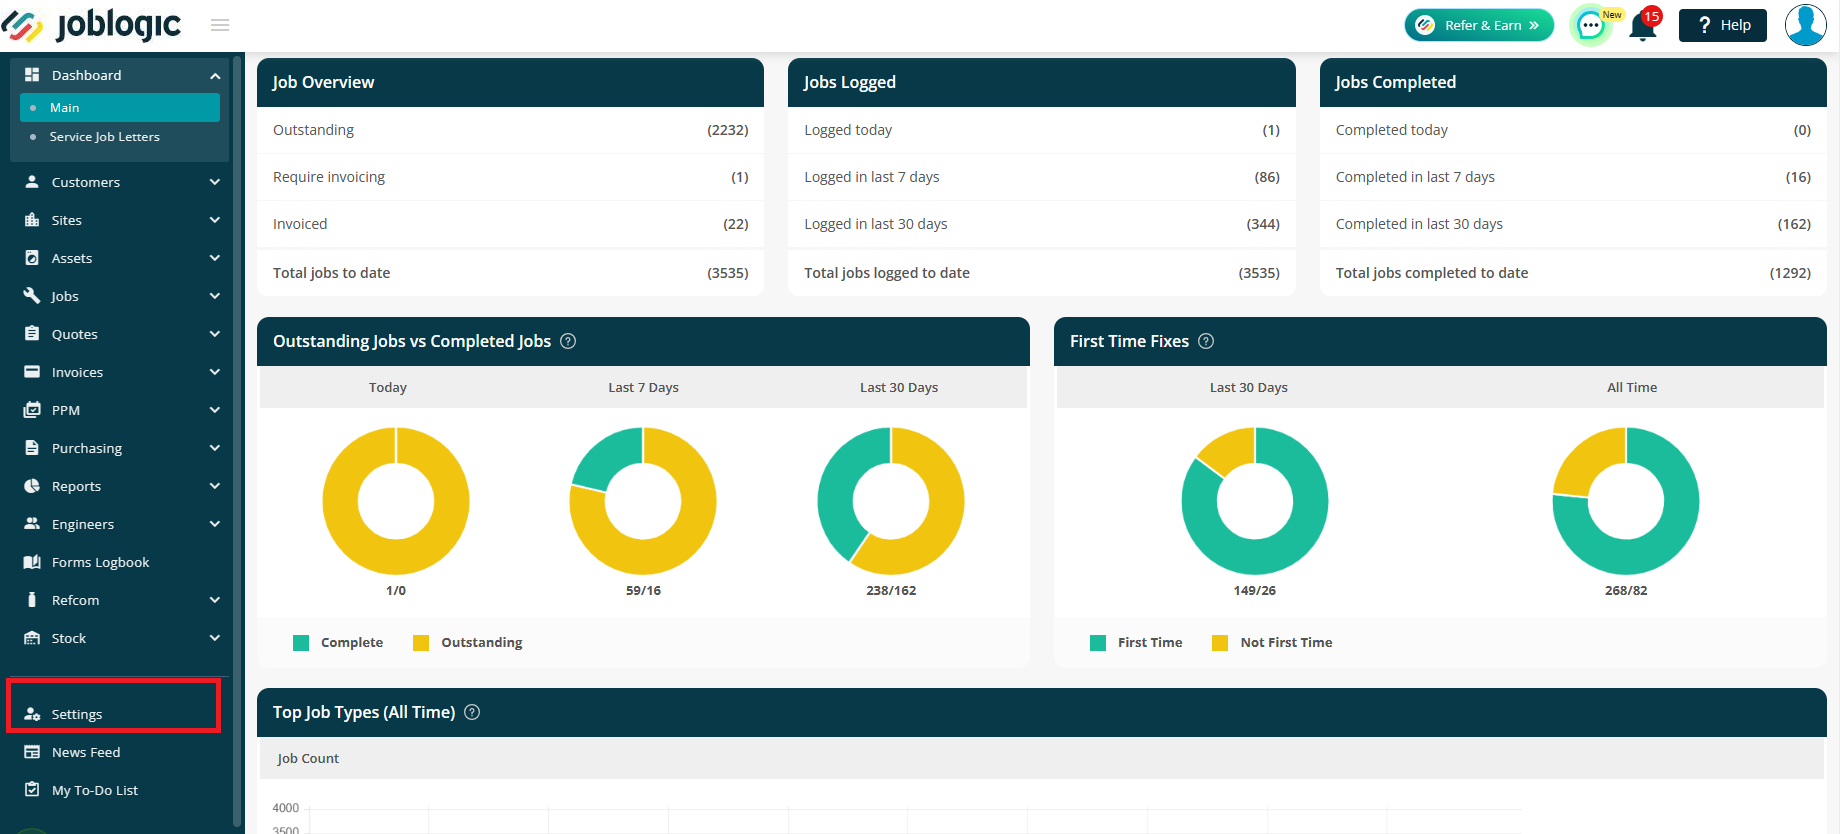The image size is (1840, 834).
Task: Open the notifications bell icon
Action: coord(1643,26)
